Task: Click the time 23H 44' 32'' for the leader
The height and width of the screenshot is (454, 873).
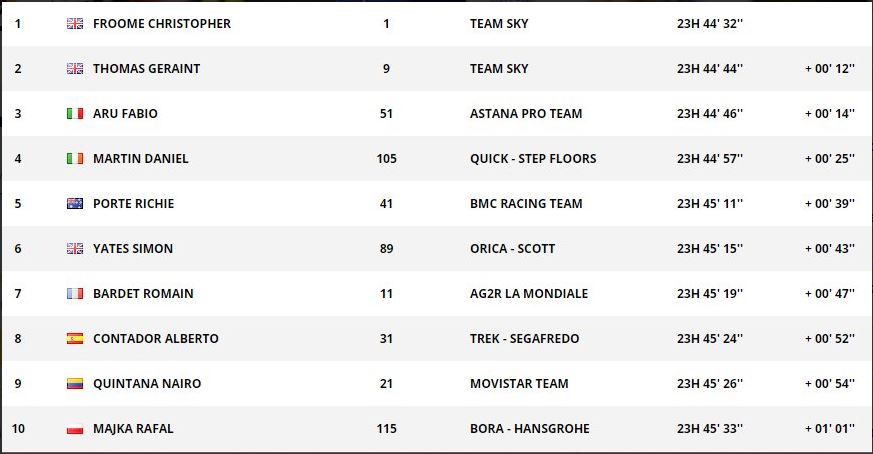Action: tap(710, 23)
